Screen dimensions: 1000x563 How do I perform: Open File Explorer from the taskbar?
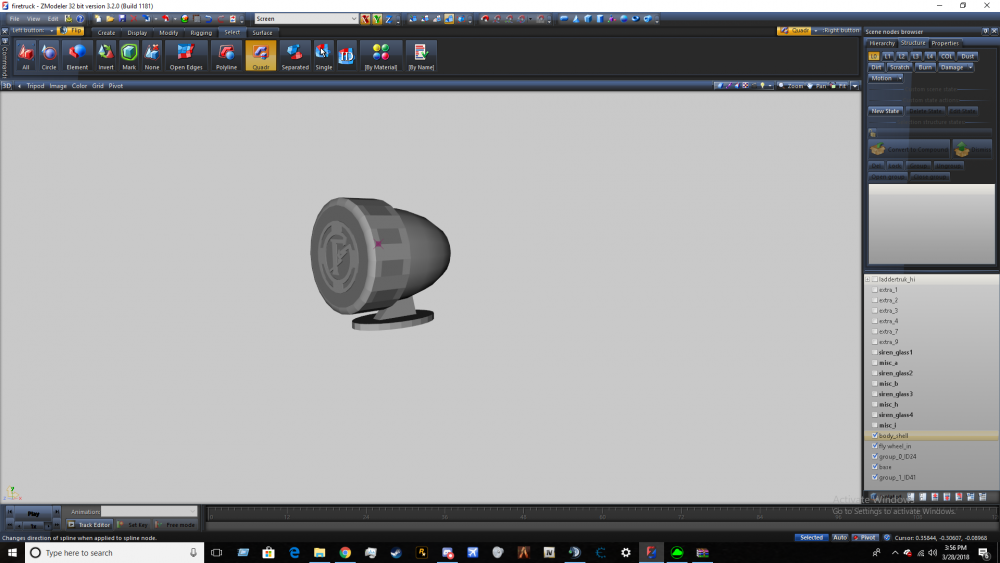[320, 553]
